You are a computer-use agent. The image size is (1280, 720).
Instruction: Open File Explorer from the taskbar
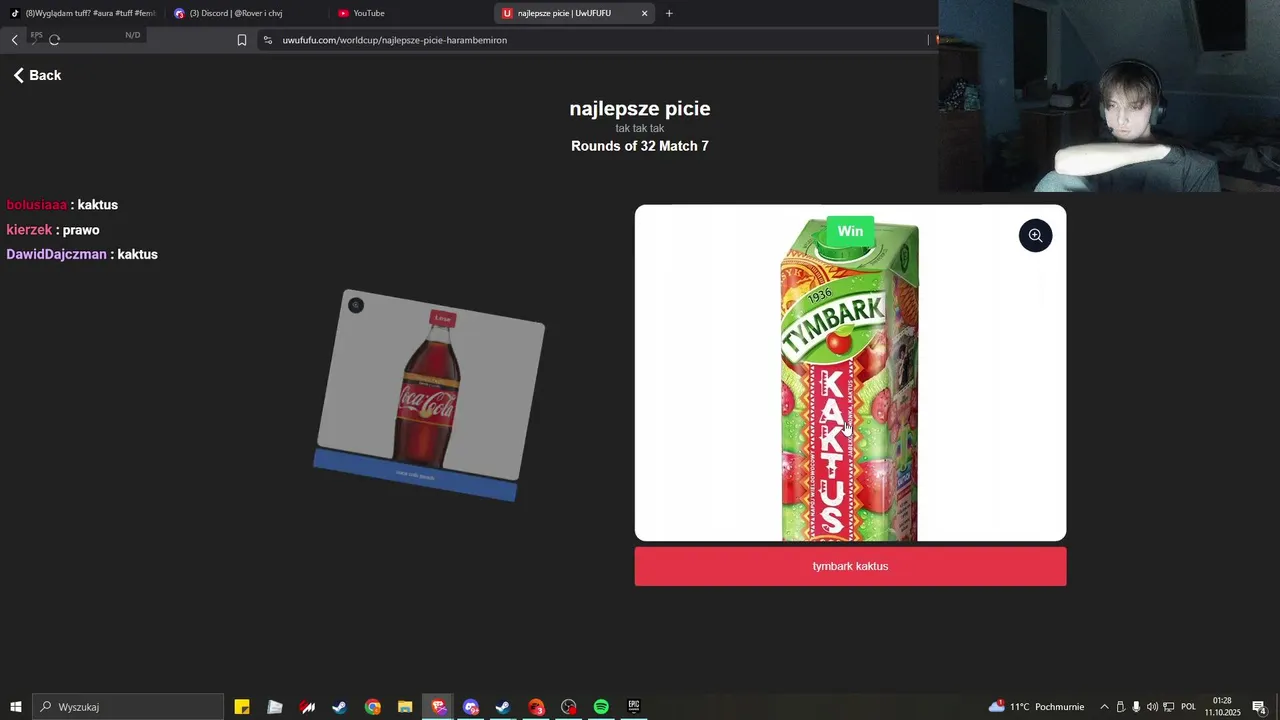[x=405, y=707]
